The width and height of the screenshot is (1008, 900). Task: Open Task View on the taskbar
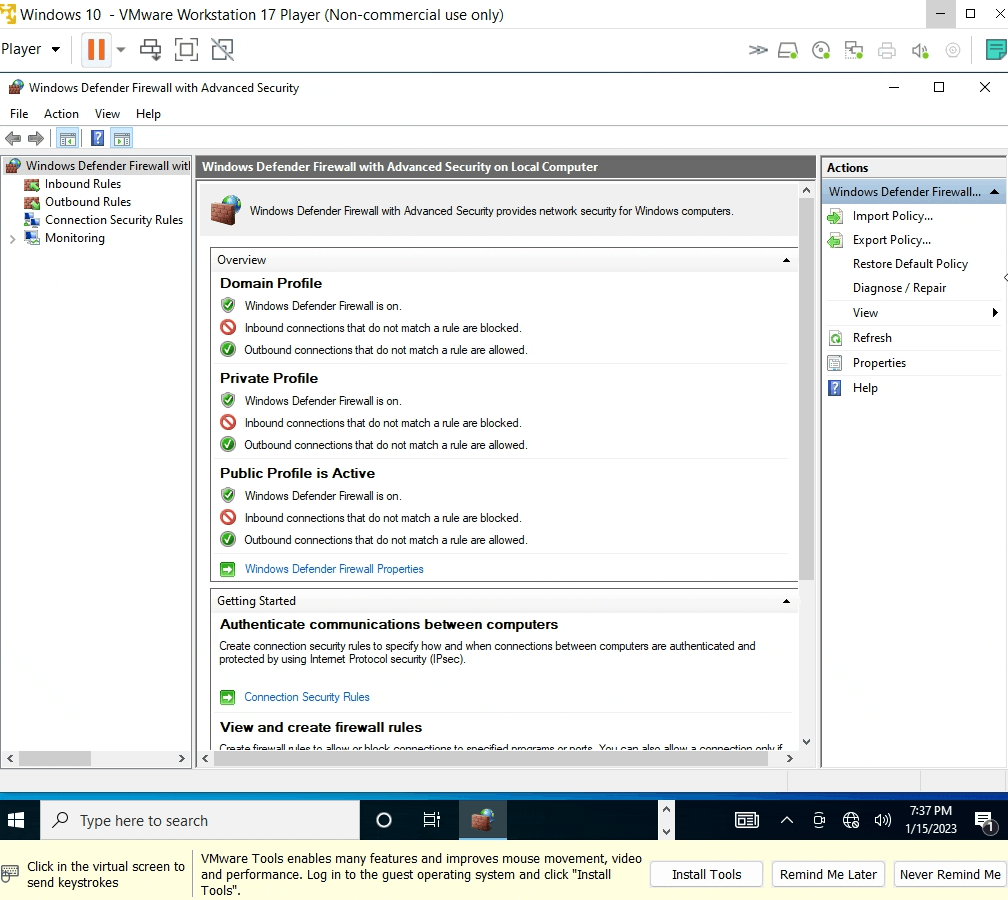(431, 820)
